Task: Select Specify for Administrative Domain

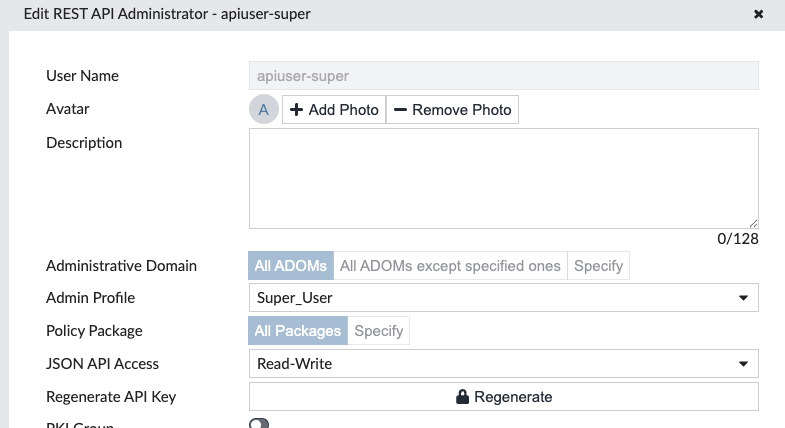Action: [x=598, y=266]
